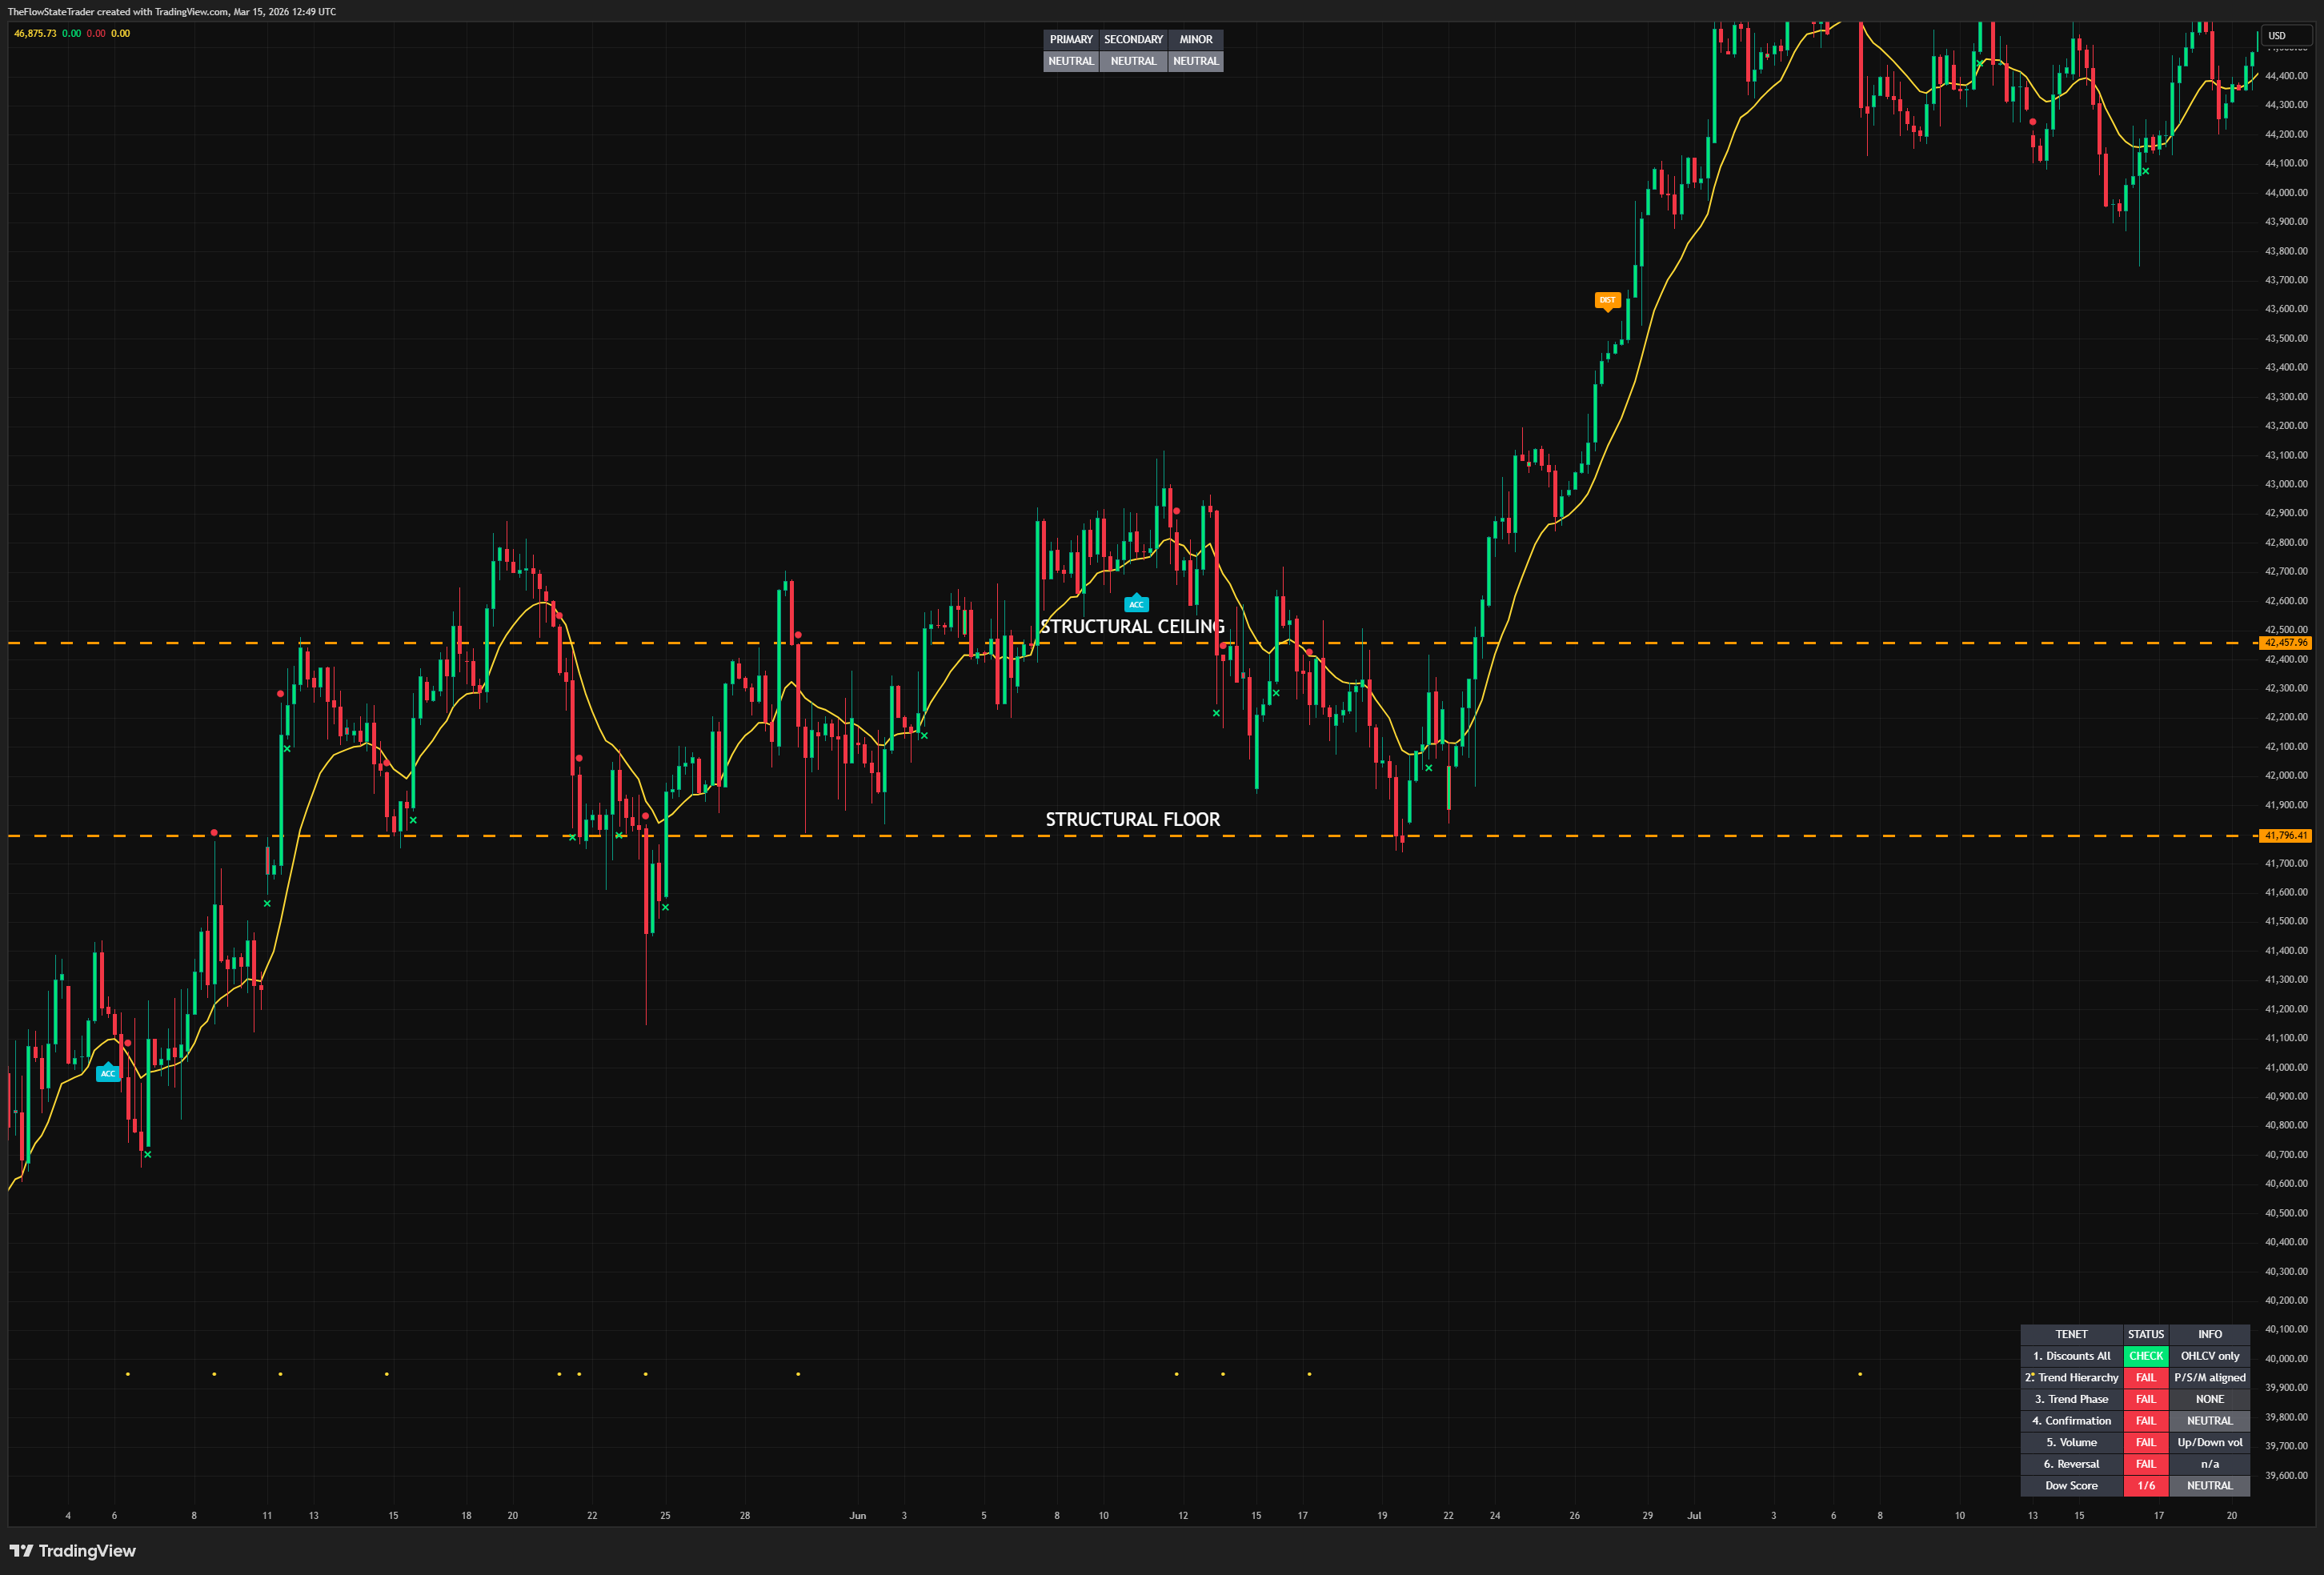Click the '1. Discounts All' row label

[x=2071, y=1357]
